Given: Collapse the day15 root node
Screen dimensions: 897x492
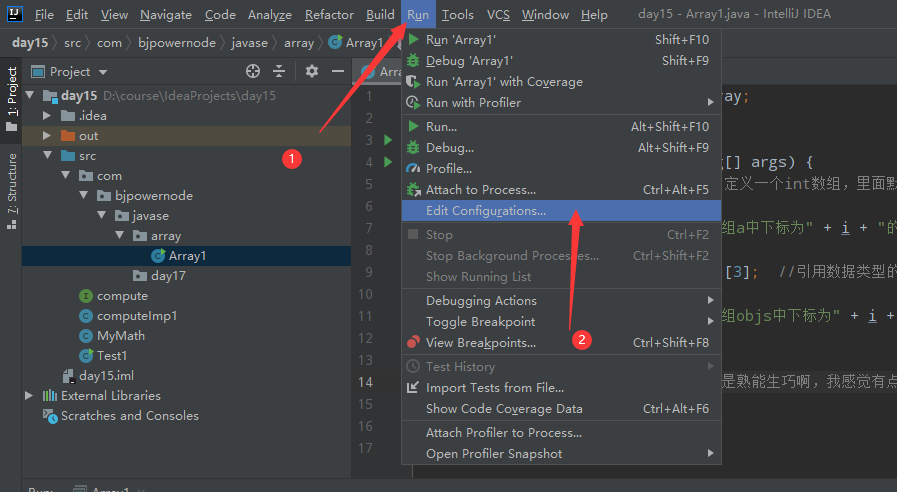Looking at the screenshot, I should point(30,95).
